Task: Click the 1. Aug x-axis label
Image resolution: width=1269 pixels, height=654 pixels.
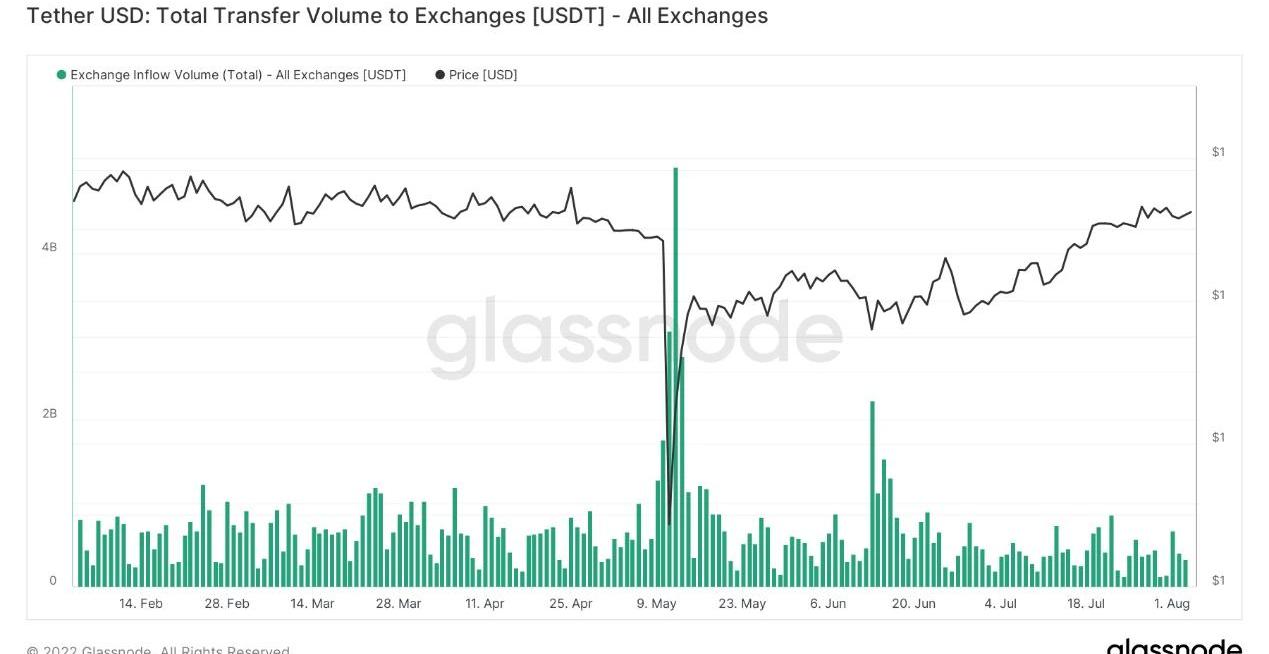Action: [1172, 604]
